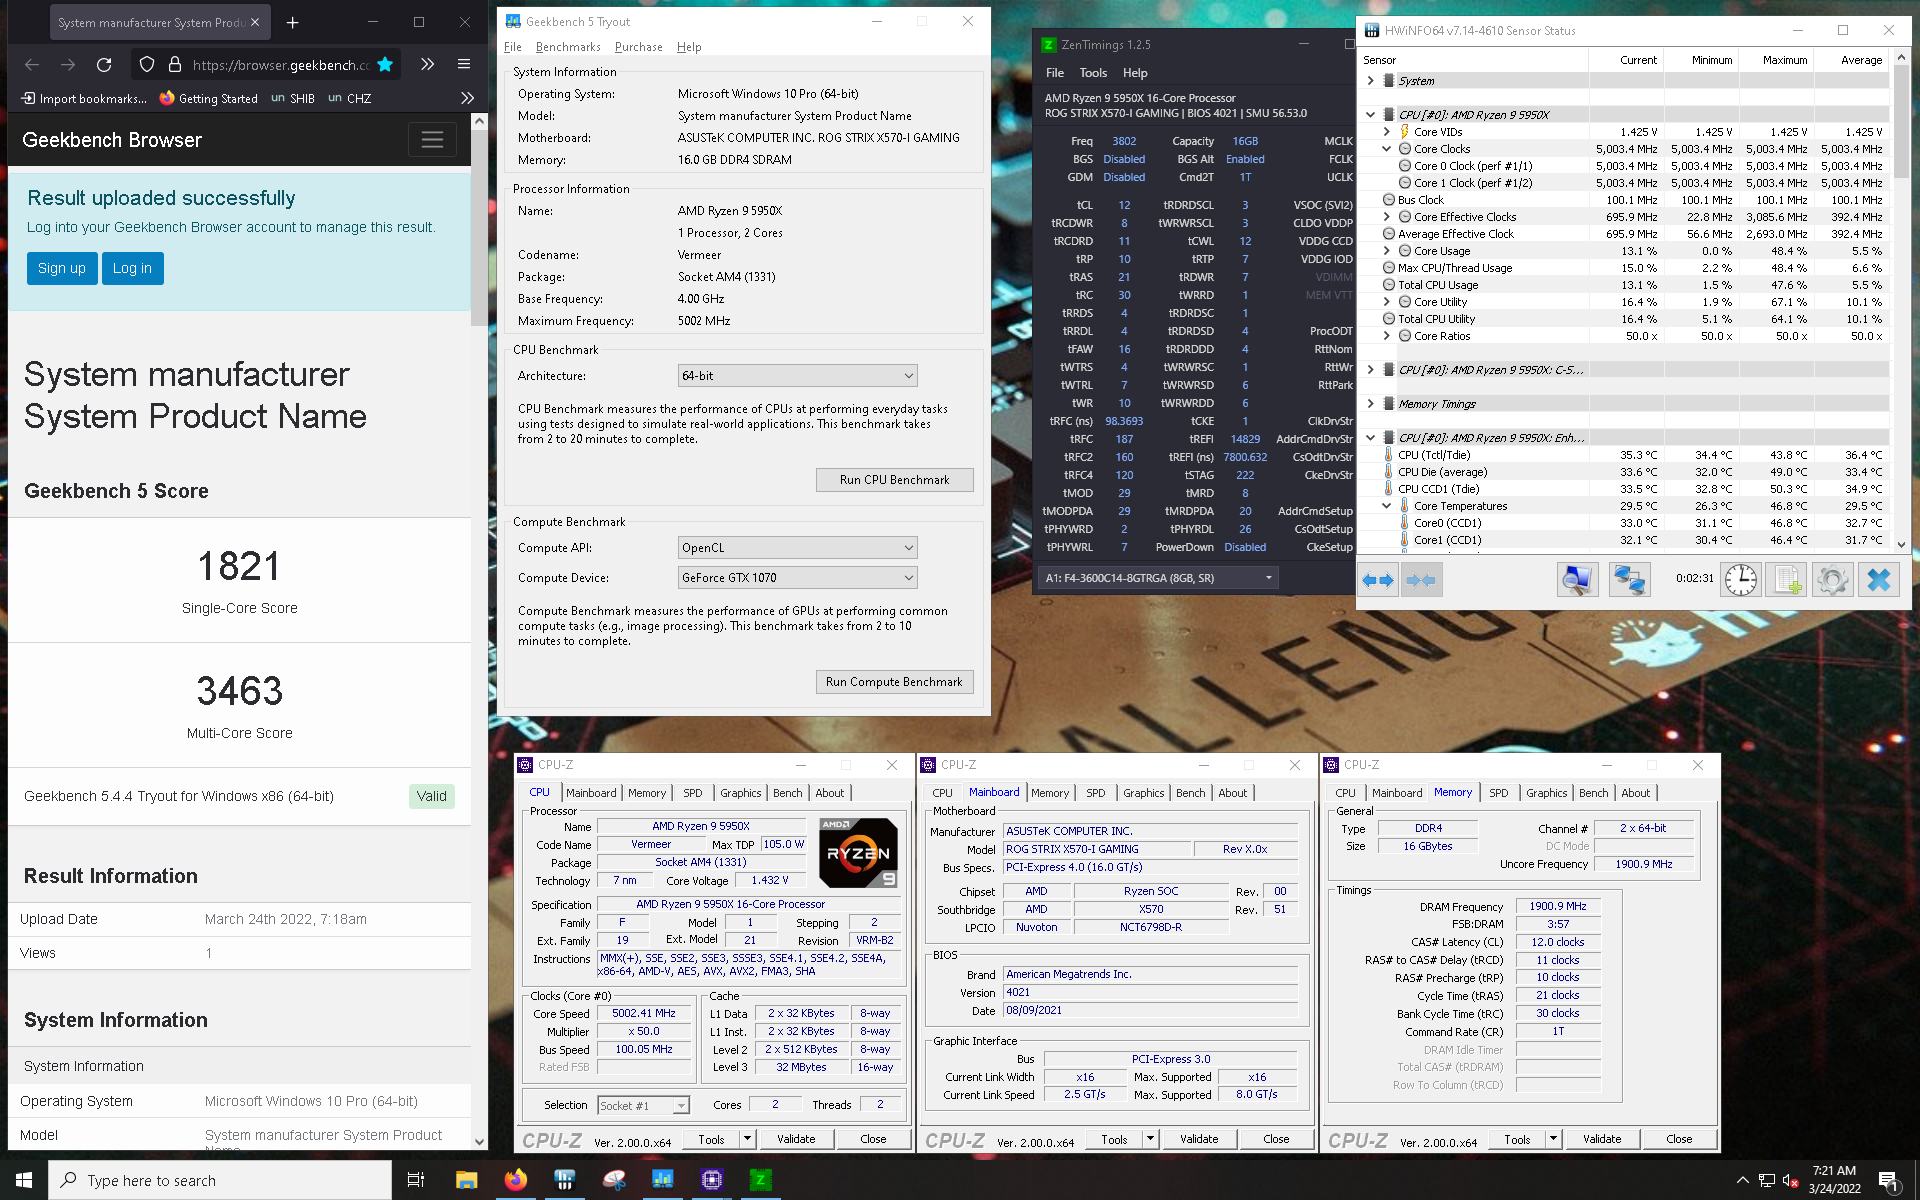Open ZenTimings memory module A1 dropdown
This screenshot has height=1200, width=1920.
click(1158, 578)
